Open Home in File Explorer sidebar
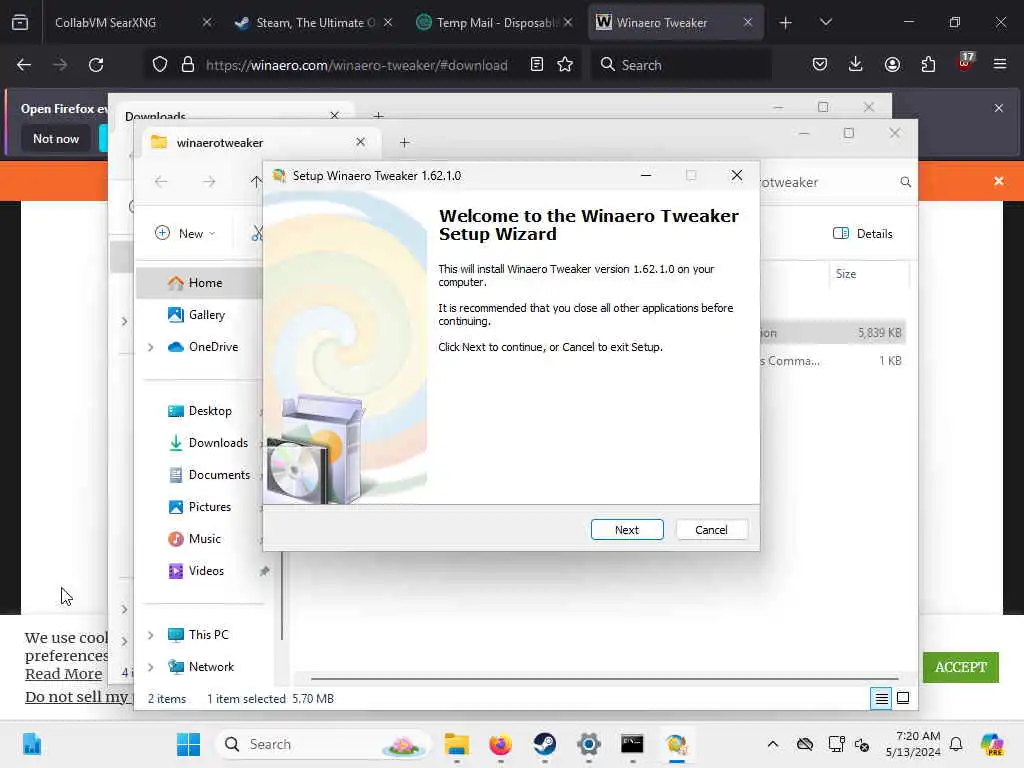This screenshot has width=1024, height=768. coord(205,283)
